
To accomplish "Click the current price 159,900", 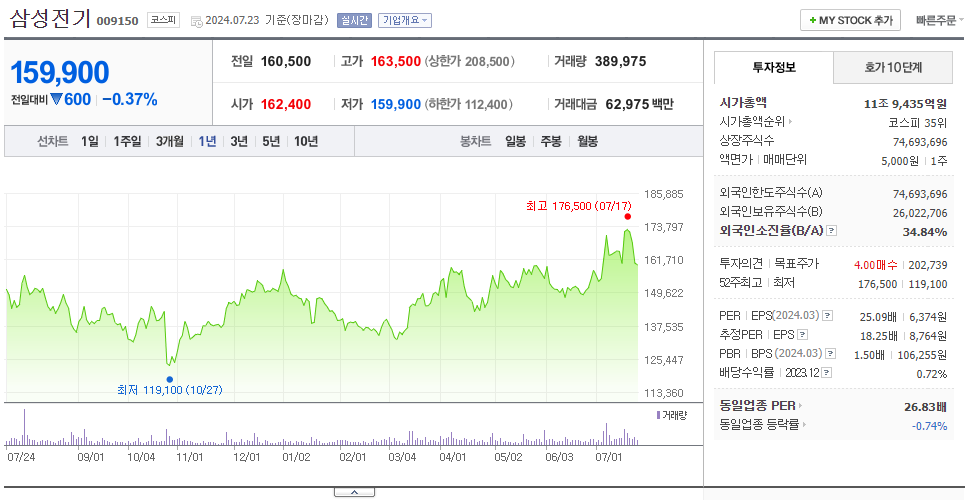I will point(60,73).
